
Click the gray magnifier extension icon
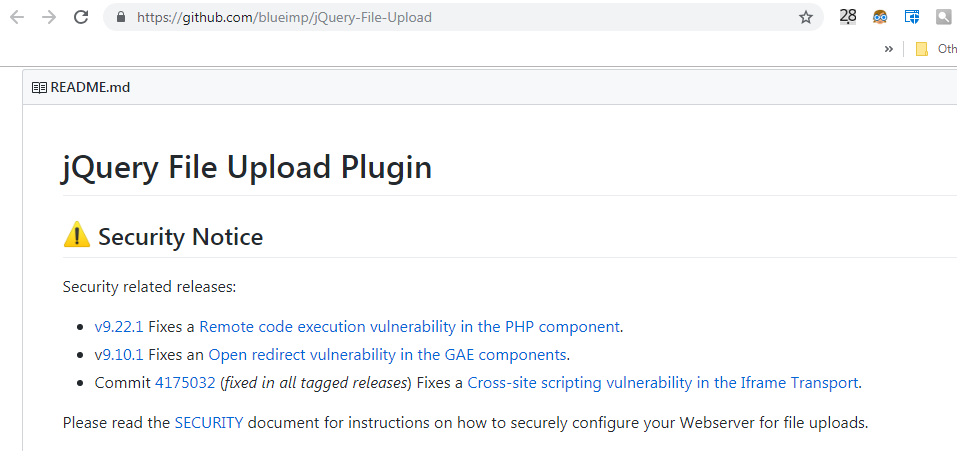click(944, 16)
